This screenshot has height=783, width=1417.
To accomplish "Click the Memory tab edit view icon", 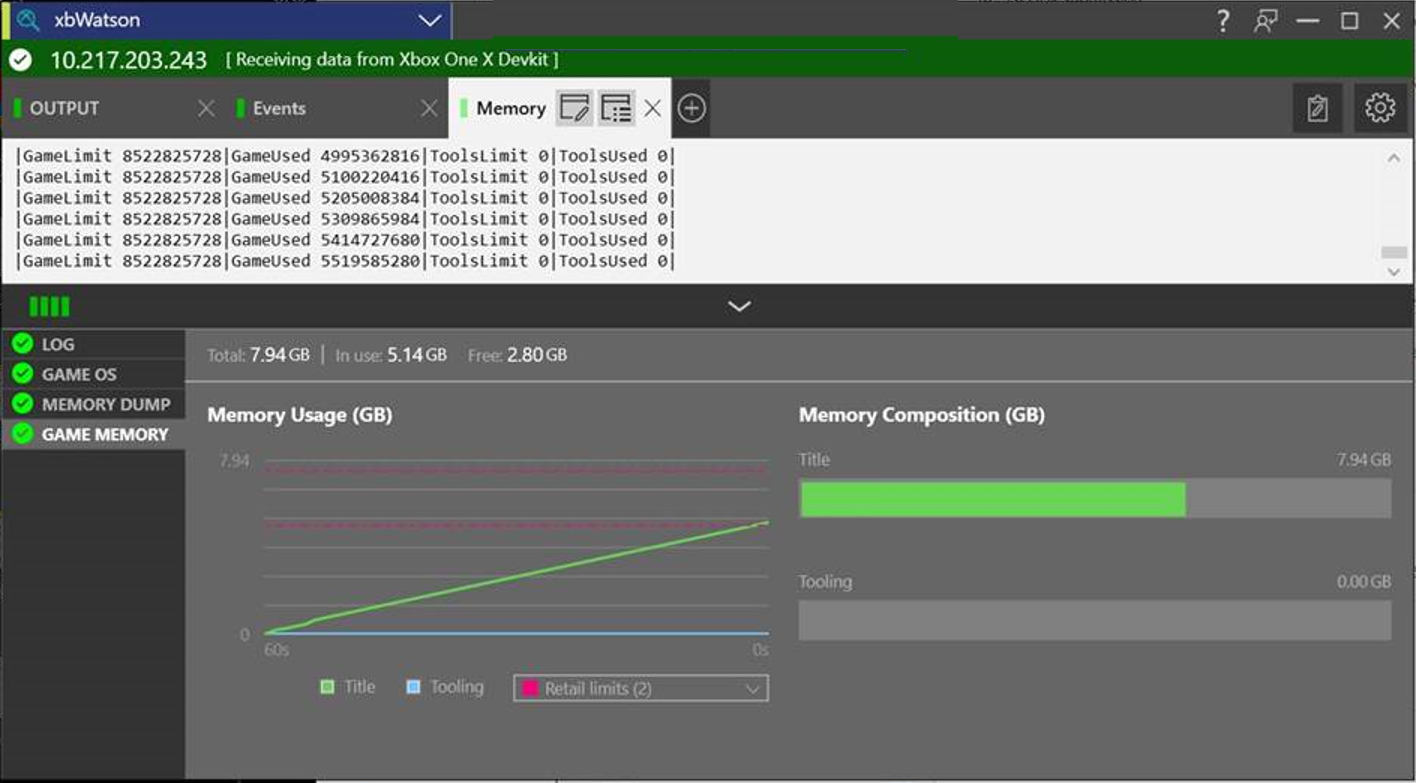I will click(574, 108).
